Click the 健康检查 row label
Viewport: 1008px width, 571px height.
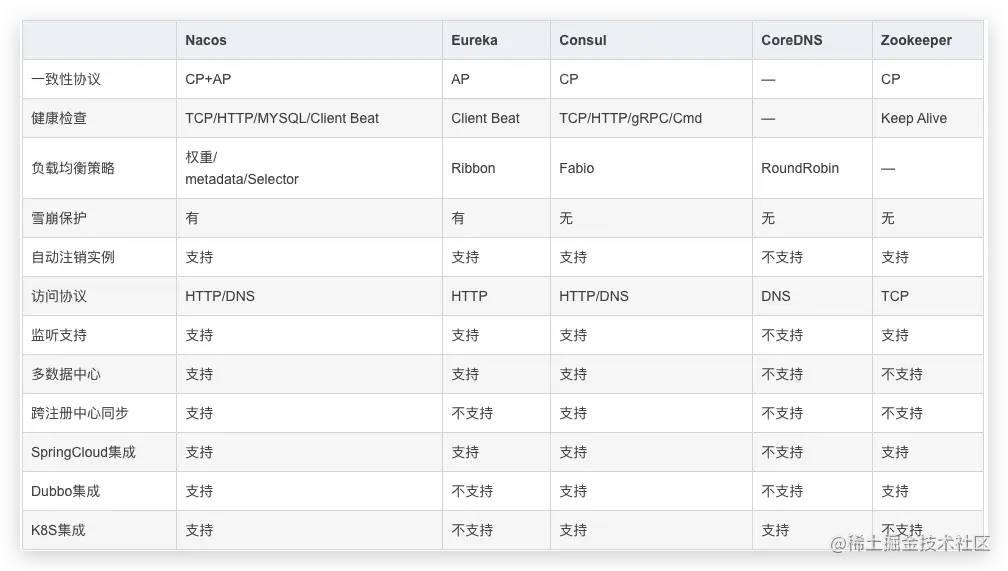tap(58, 118)
